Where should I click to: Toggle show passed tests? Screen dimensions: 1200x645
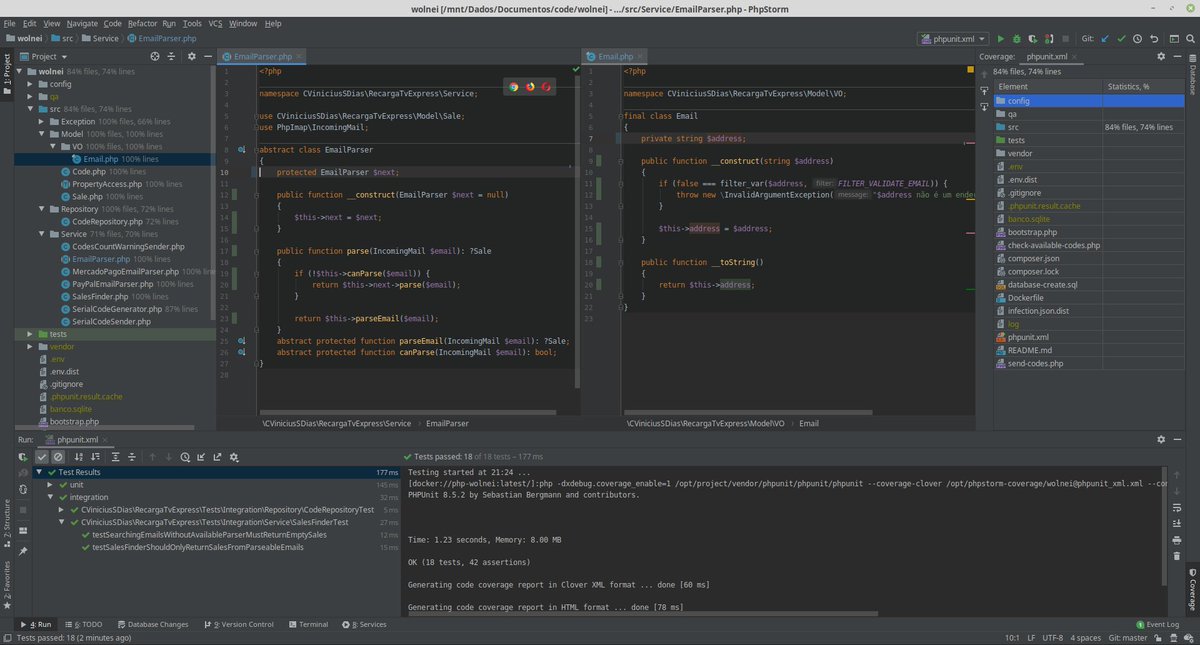[x=41, y=457]
